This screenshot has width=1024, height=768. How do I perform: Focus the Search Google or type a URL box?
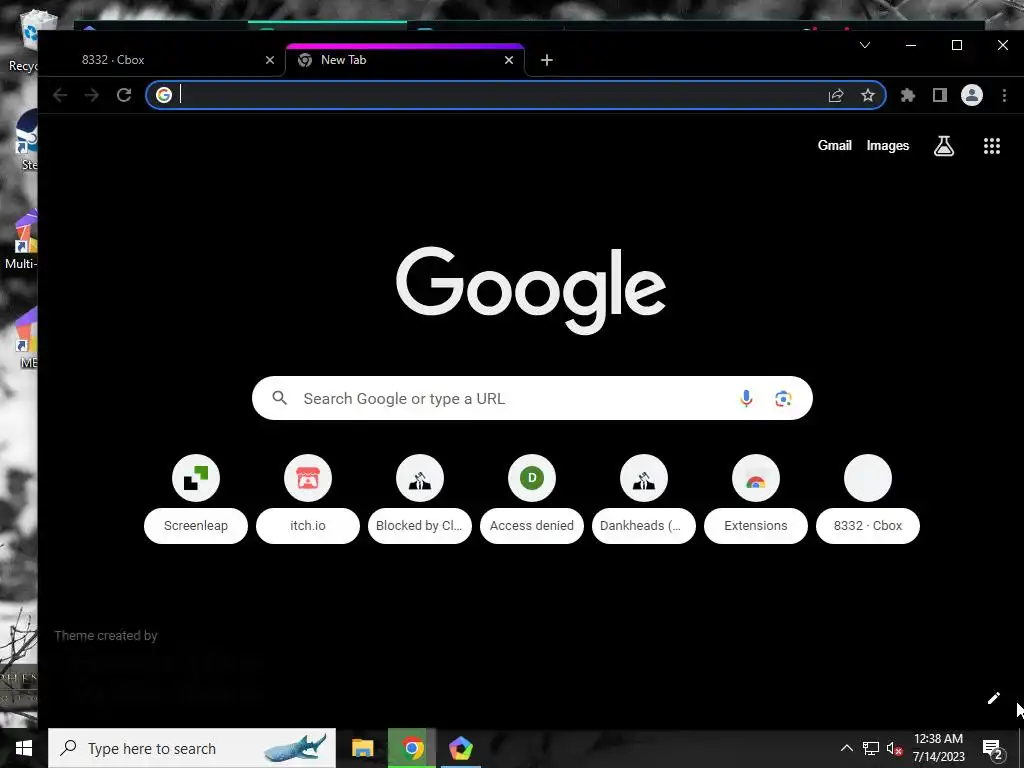[532, 398]
